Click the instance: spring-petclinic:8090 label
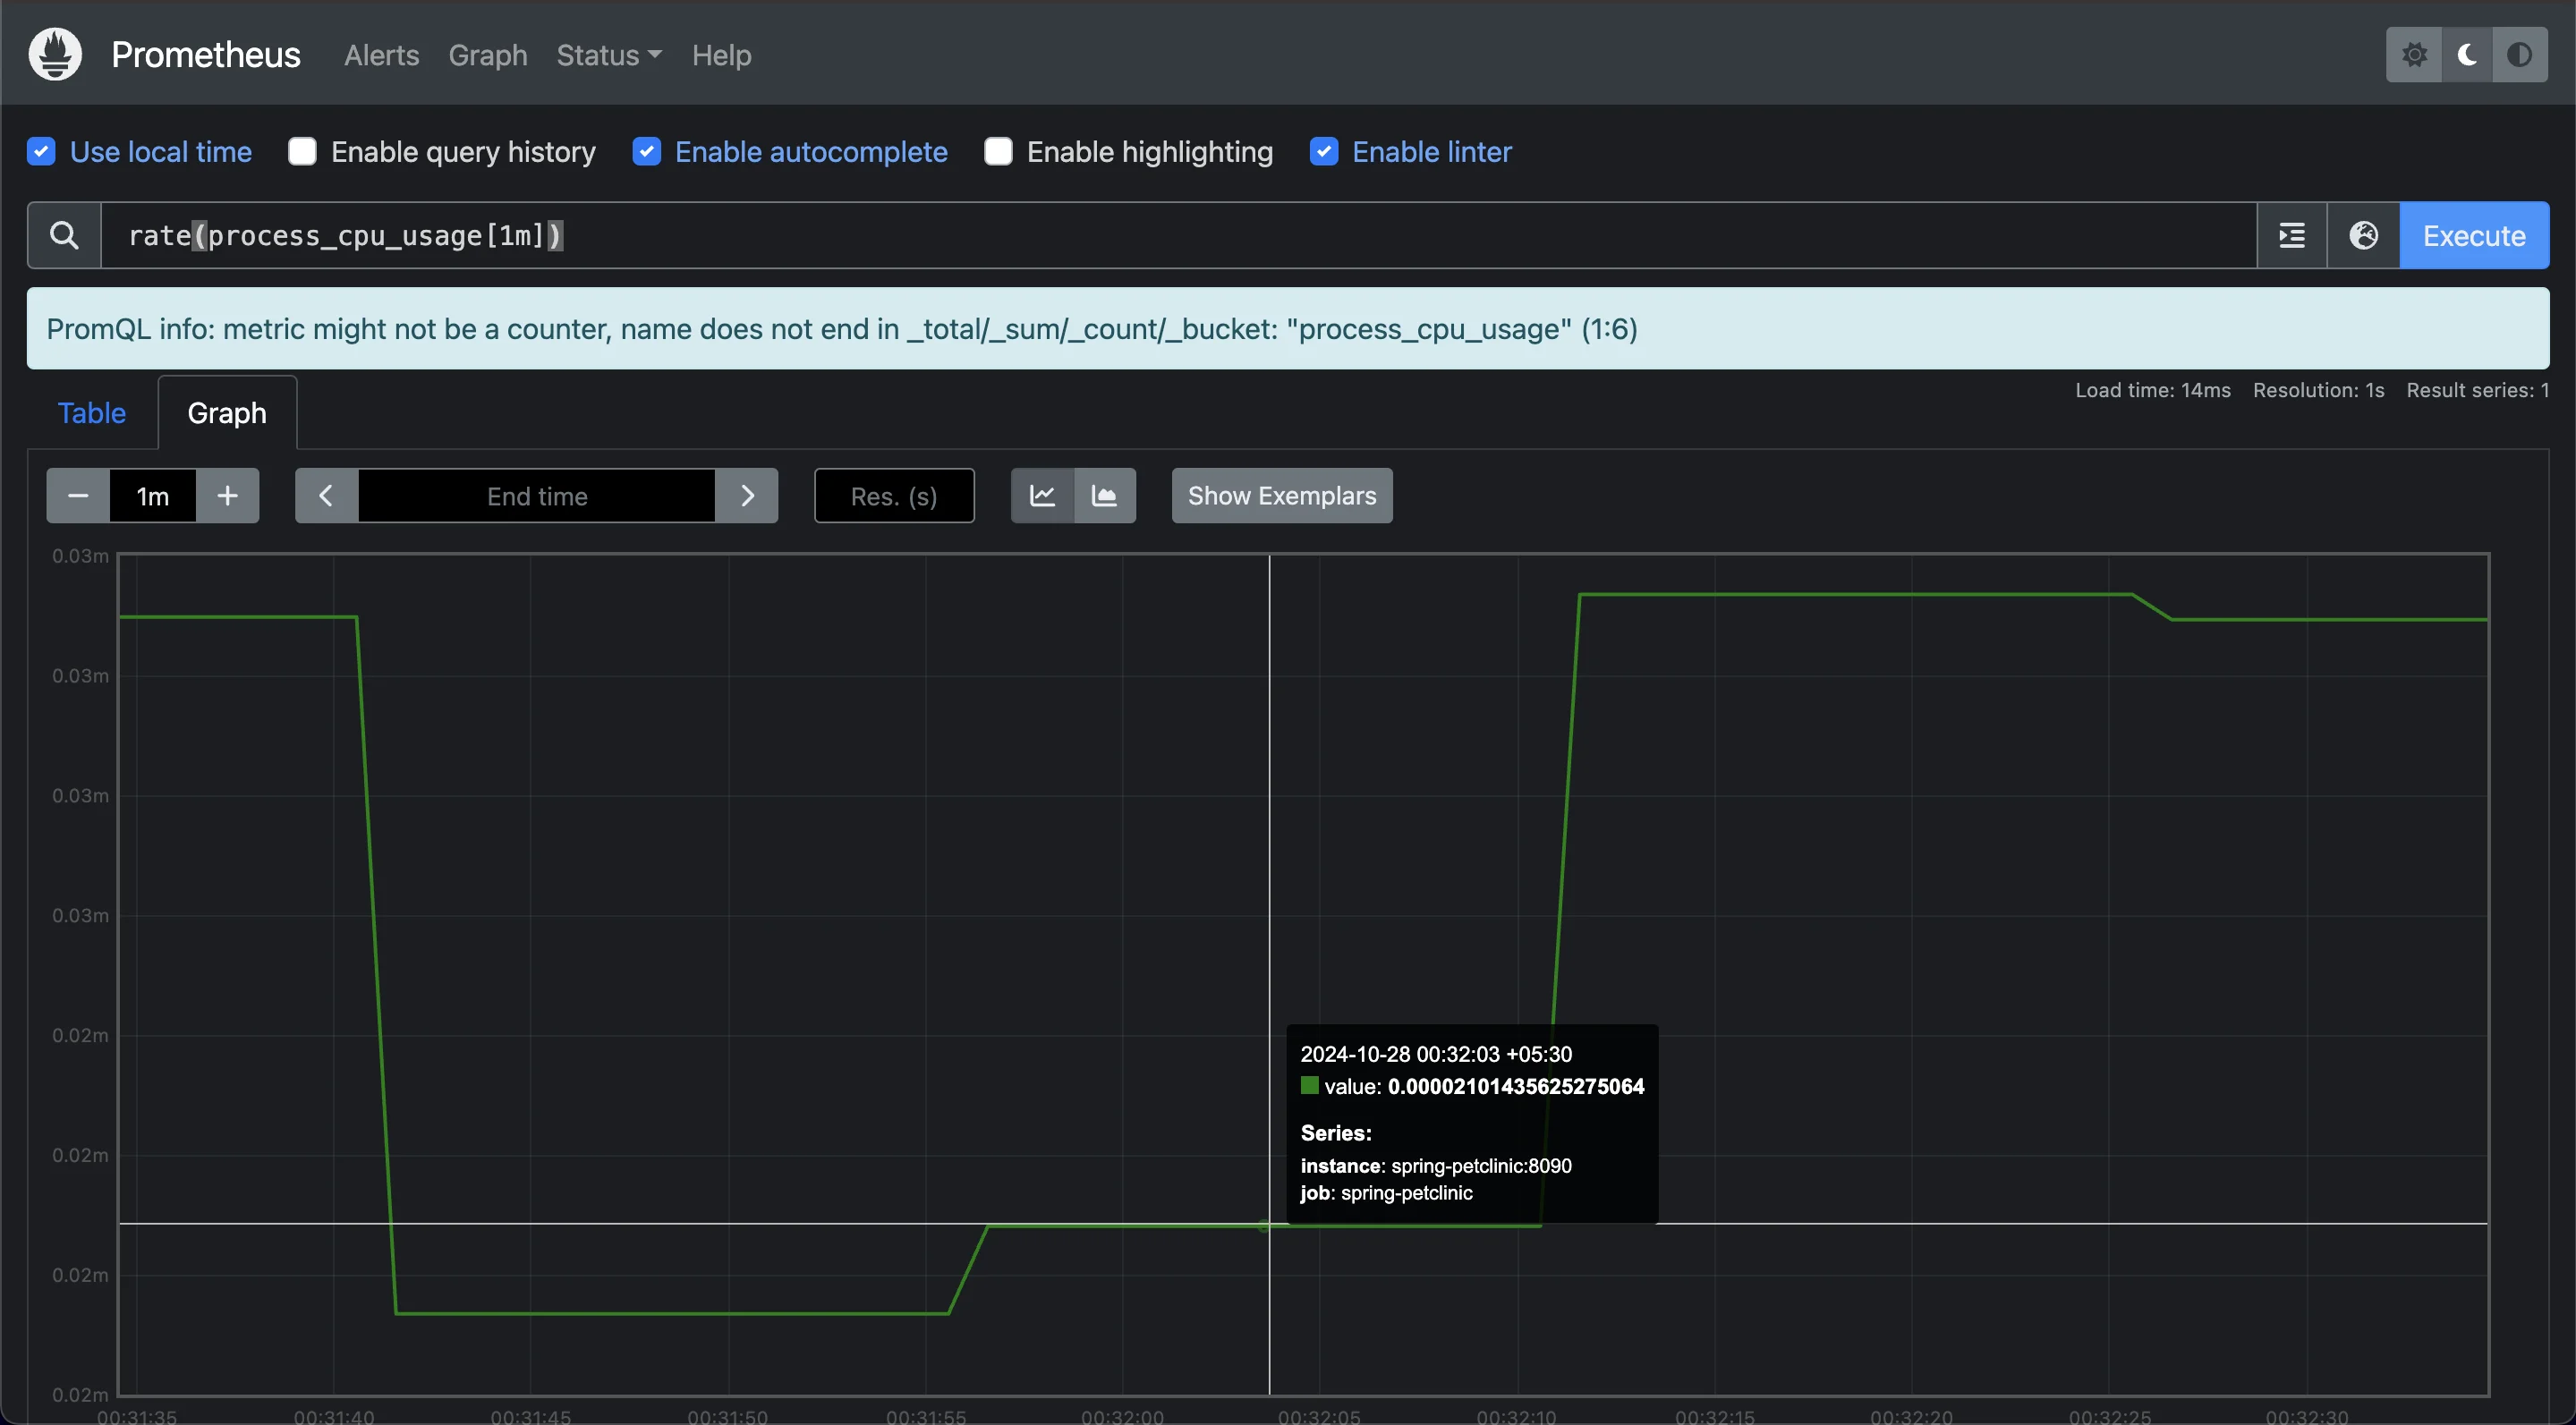The height and width of the screenshot is (1425, 2576). (1436, 1166)
